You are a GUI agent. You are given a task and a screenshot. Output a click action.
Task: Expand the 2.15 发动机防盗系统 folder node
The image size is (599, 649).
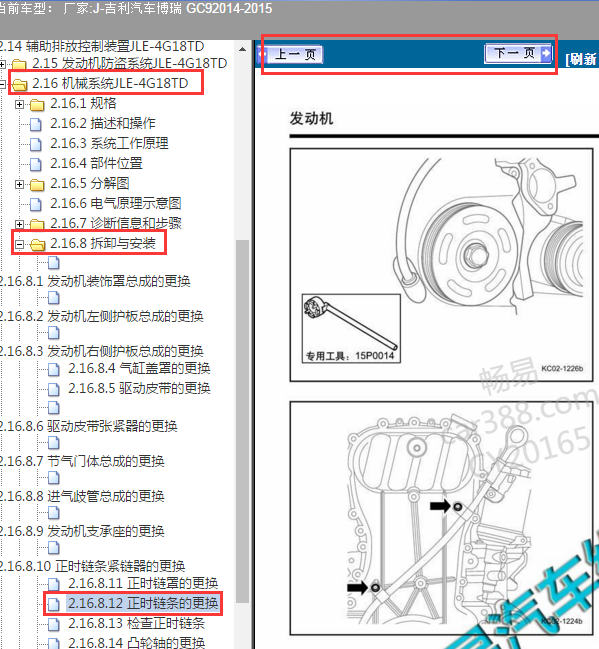click(x=2, y=64)
